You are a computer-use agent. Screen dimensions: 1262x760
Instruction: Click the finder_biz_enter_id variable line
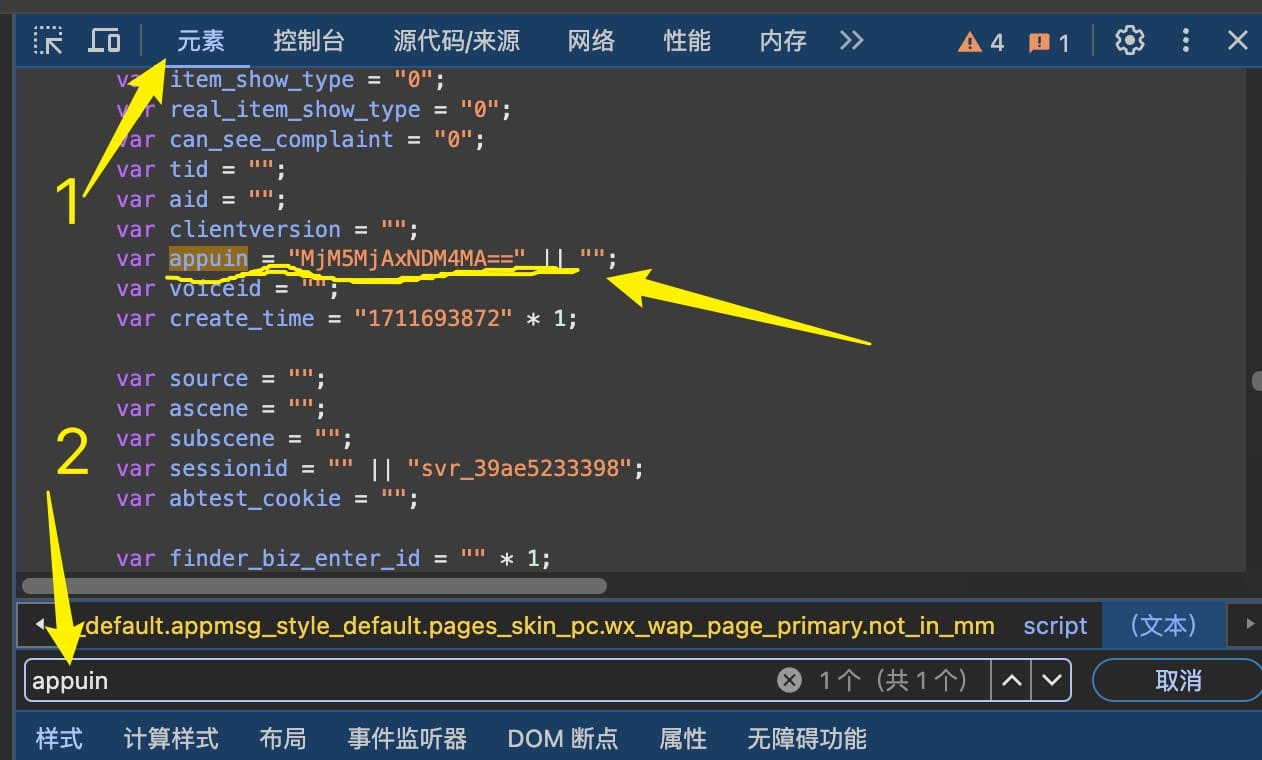tap(334, 558)
